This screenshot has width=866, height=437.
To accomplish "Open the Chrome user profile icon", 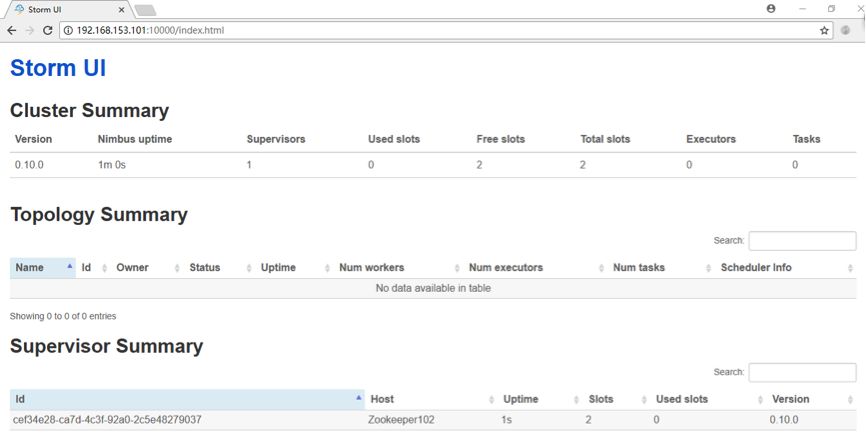I will 771,8.
